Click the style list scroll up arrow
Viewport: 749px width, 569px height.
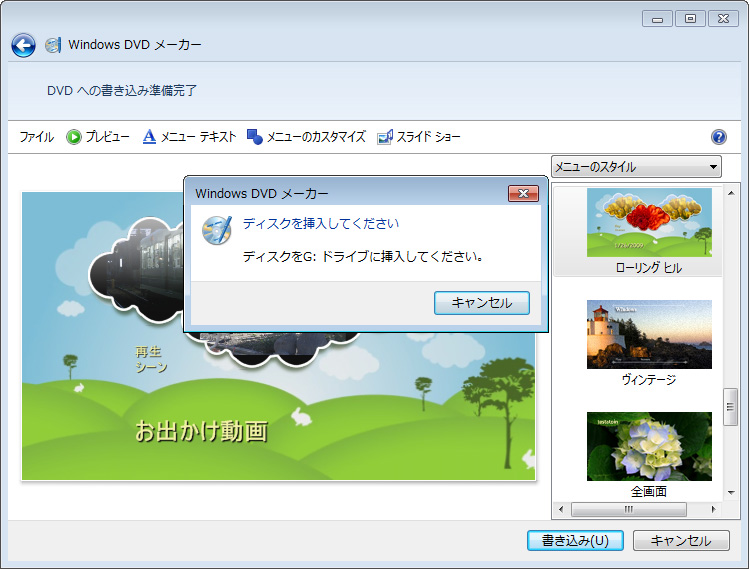tap(731, 193)
